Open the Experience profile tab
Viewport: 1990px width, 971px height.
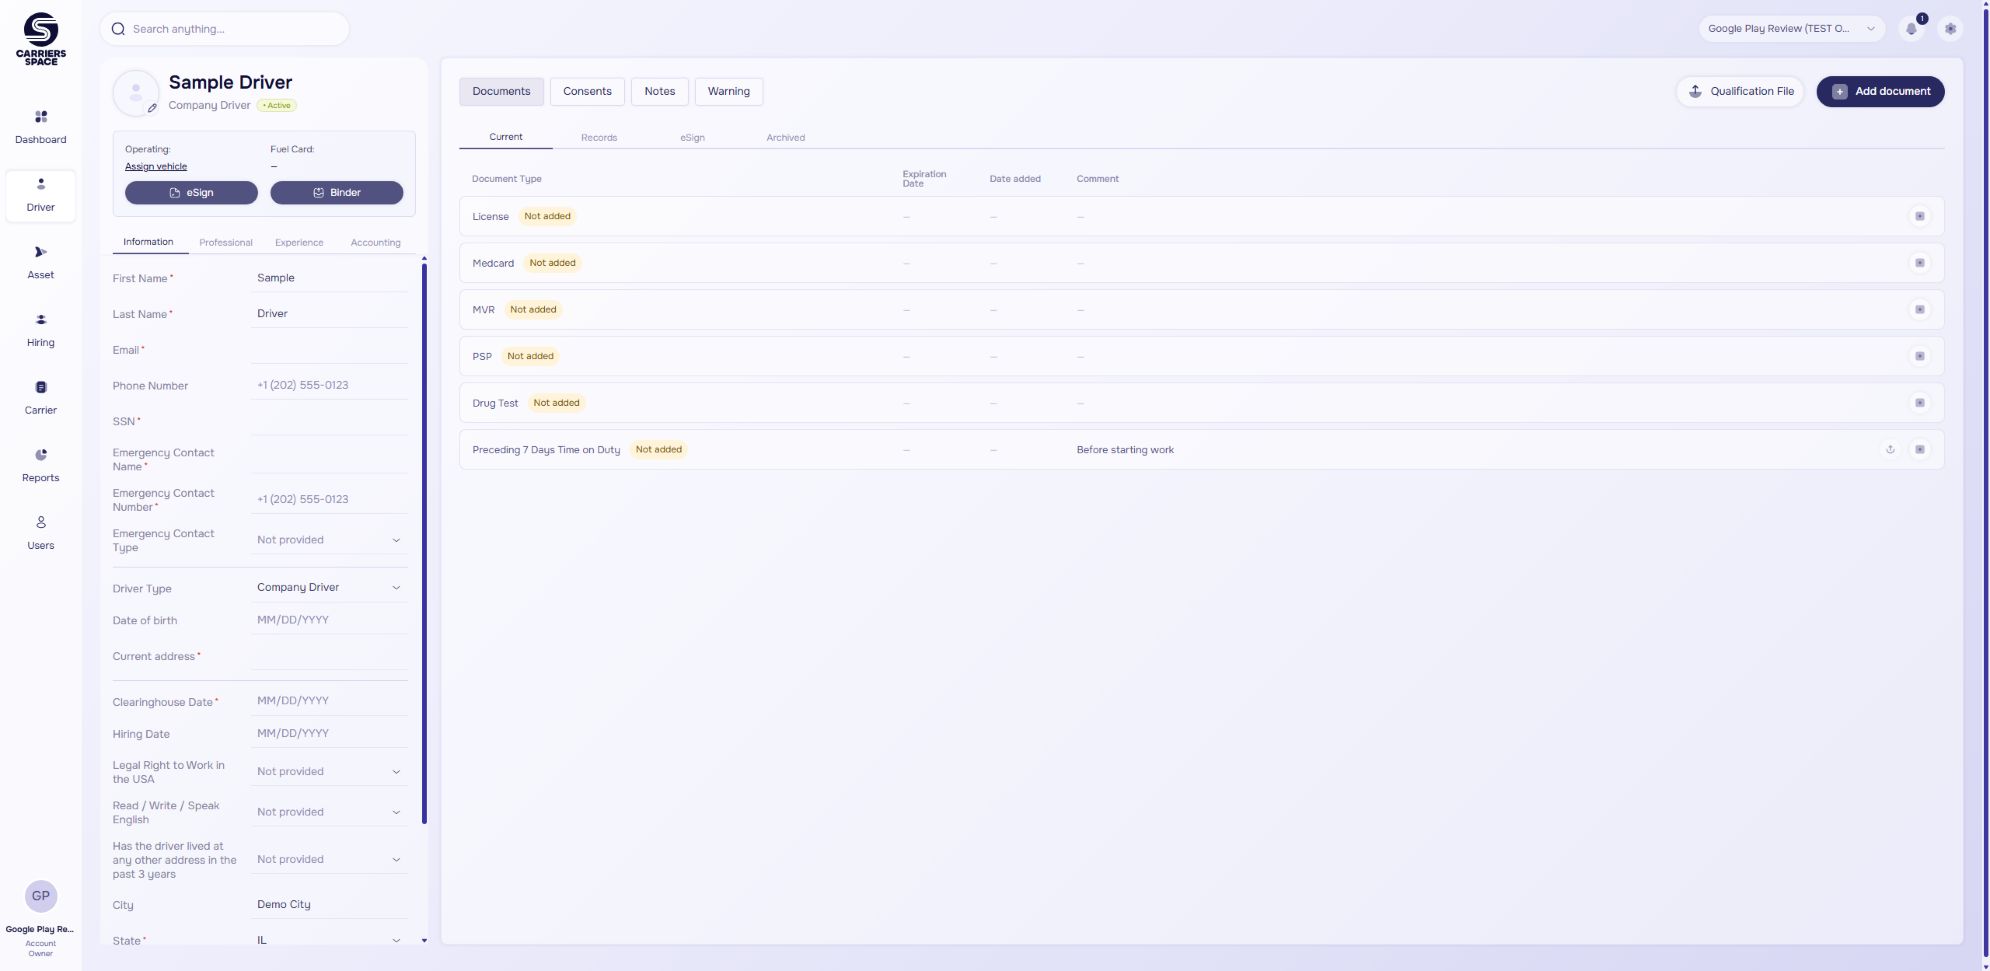click(299, 243)
